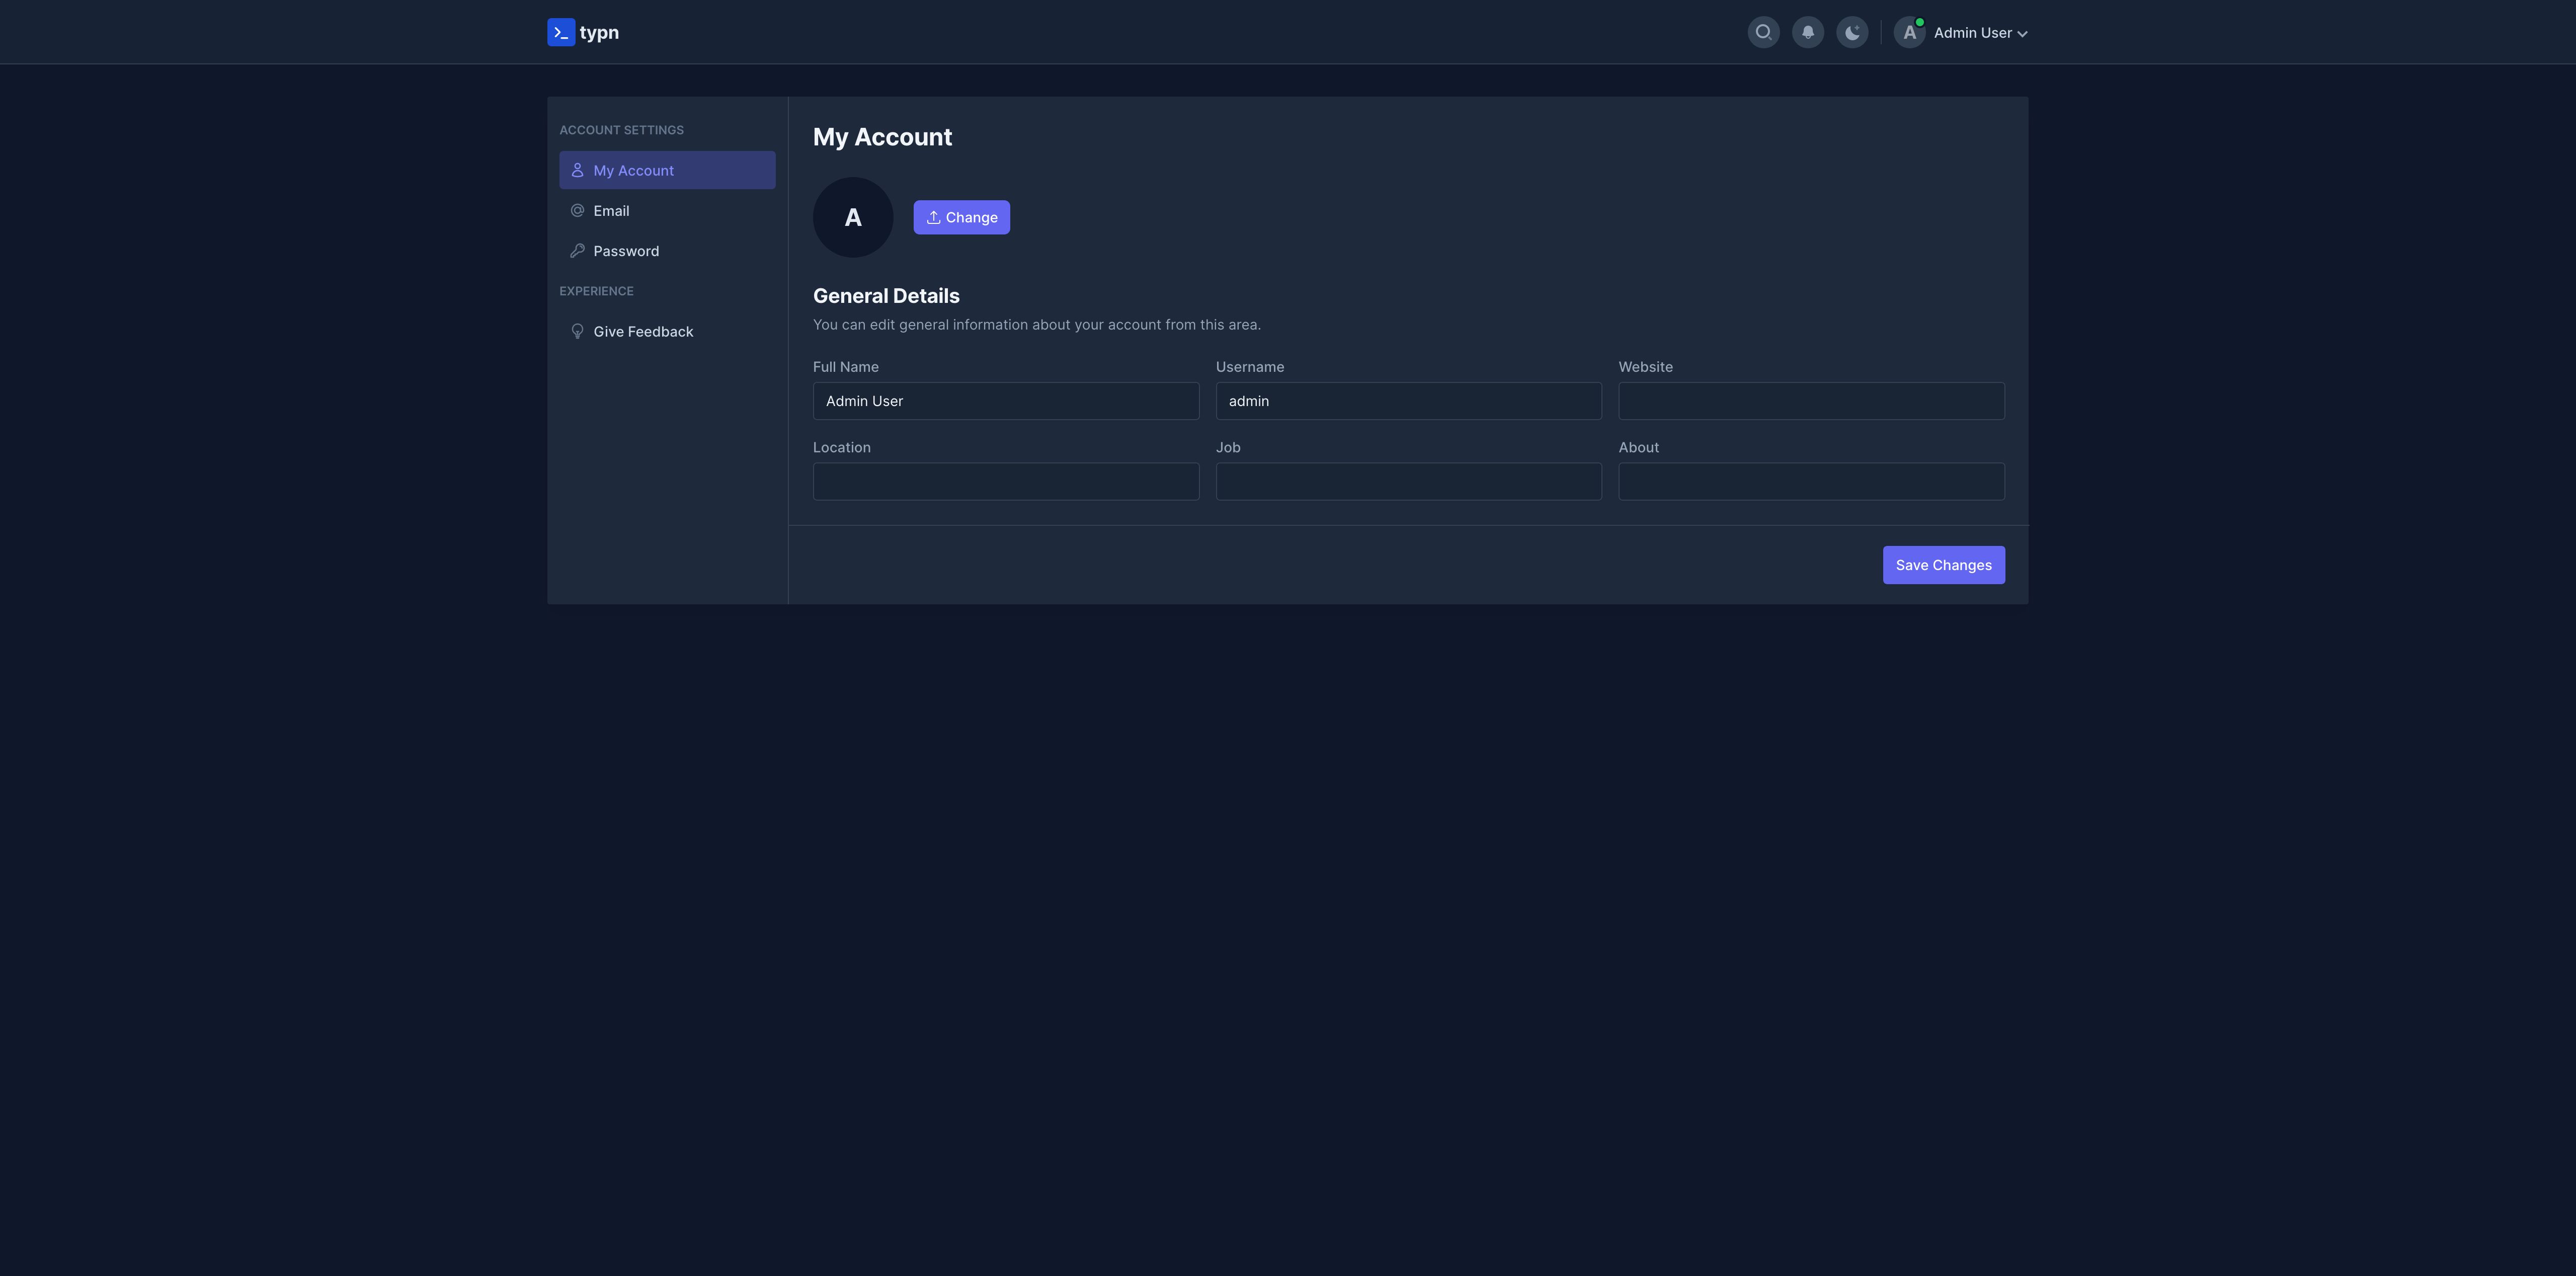Image resolution: width=2576 pixels, height=1276 pixels.
Task: Click into the Website field
Action: pyautogui.click(x=1811, y=401)
